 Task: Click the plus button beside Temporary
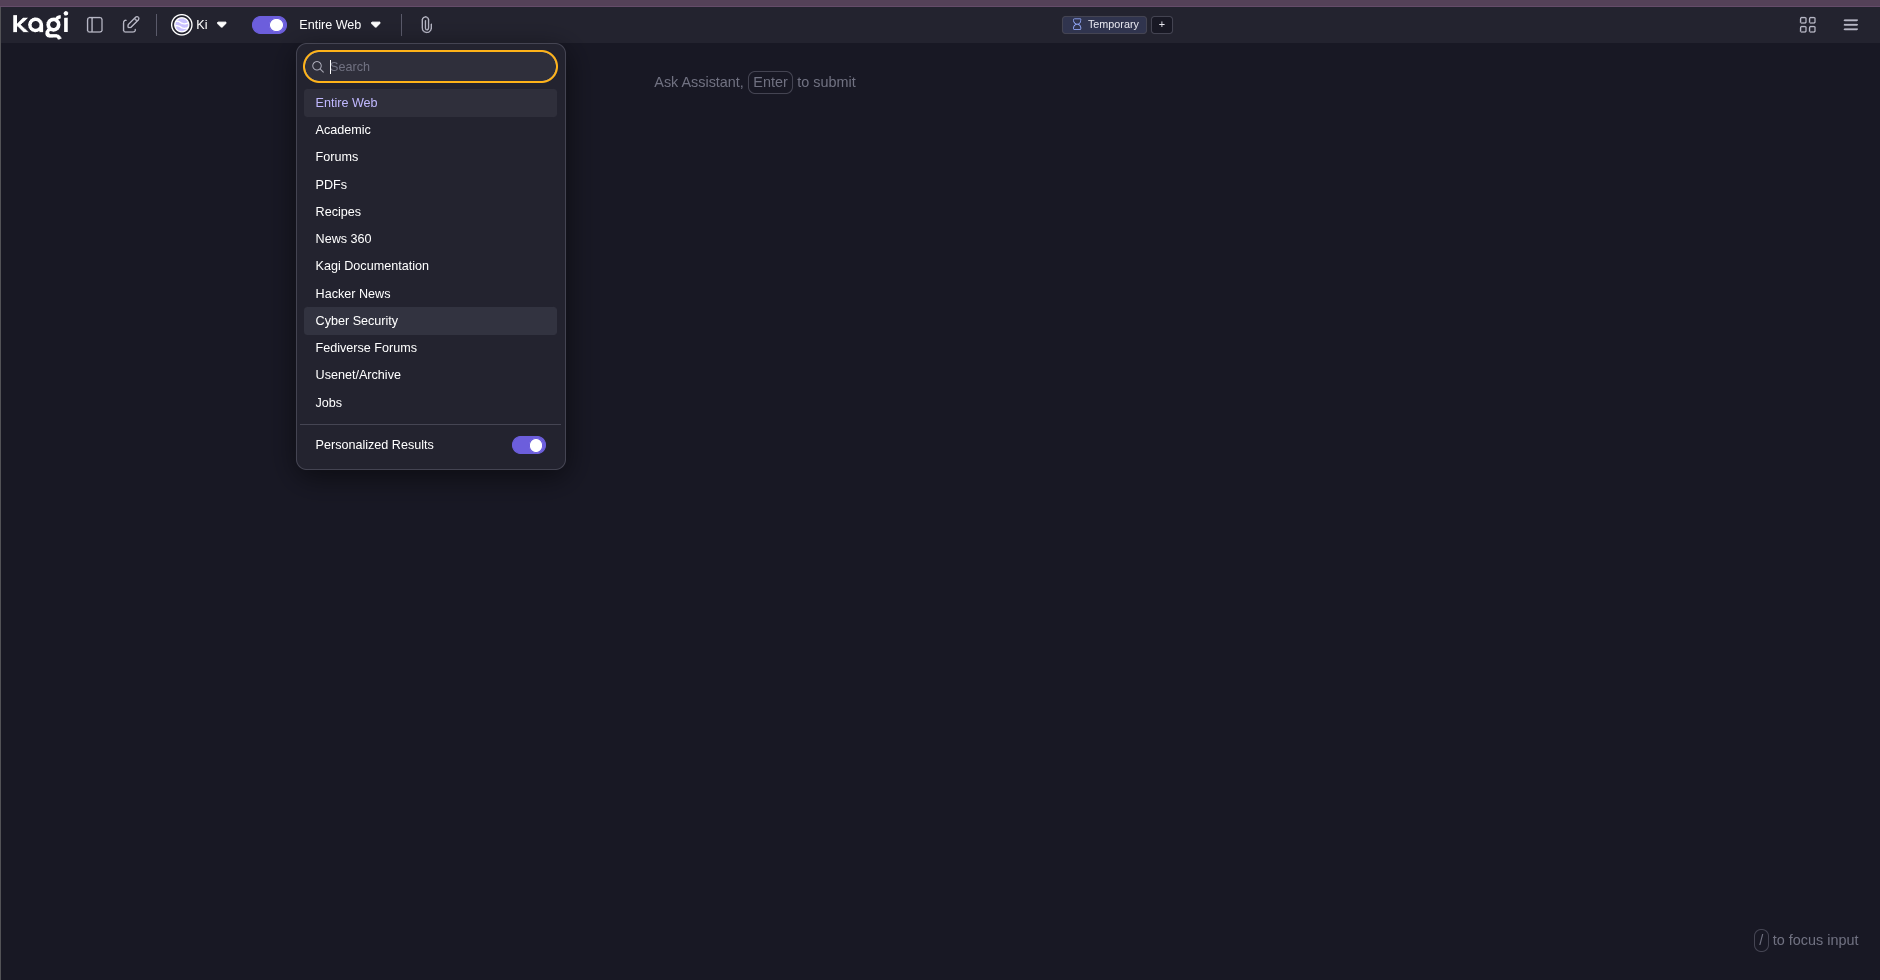click(1161, 25)
